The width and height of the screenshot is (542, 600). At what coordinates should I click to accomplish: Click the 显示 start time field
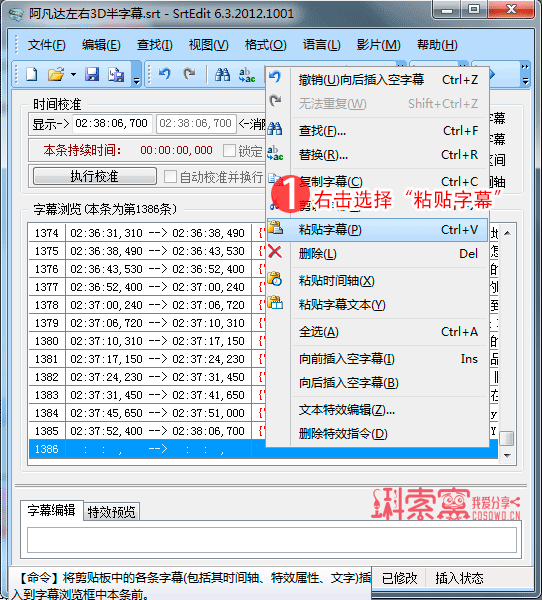(x=112, y=123)
